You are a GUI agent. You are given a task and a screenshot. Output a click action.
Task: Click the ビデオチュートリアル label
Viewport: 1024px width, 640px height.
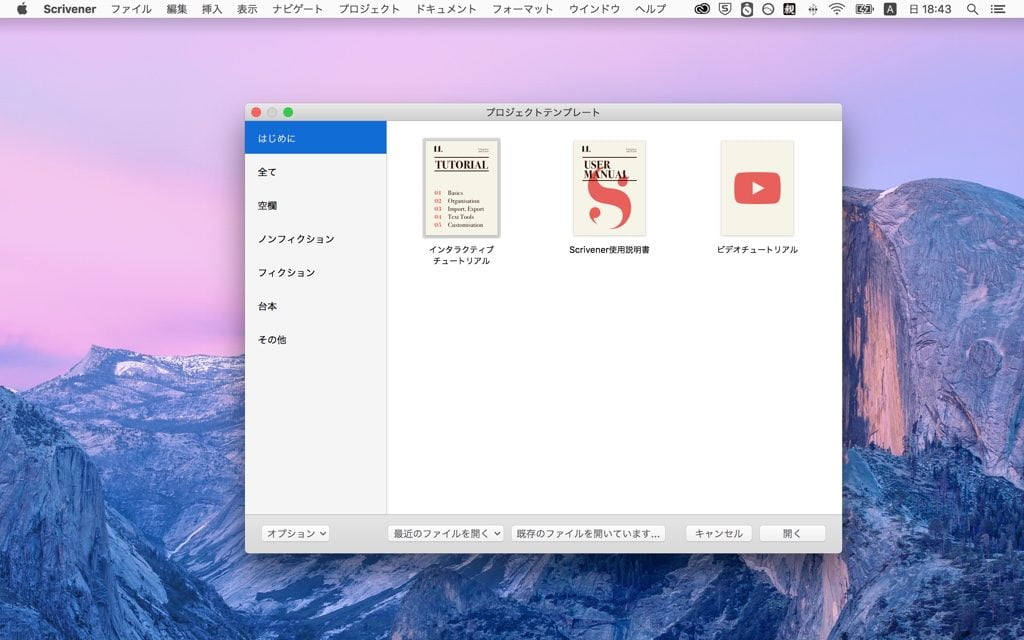757,249
